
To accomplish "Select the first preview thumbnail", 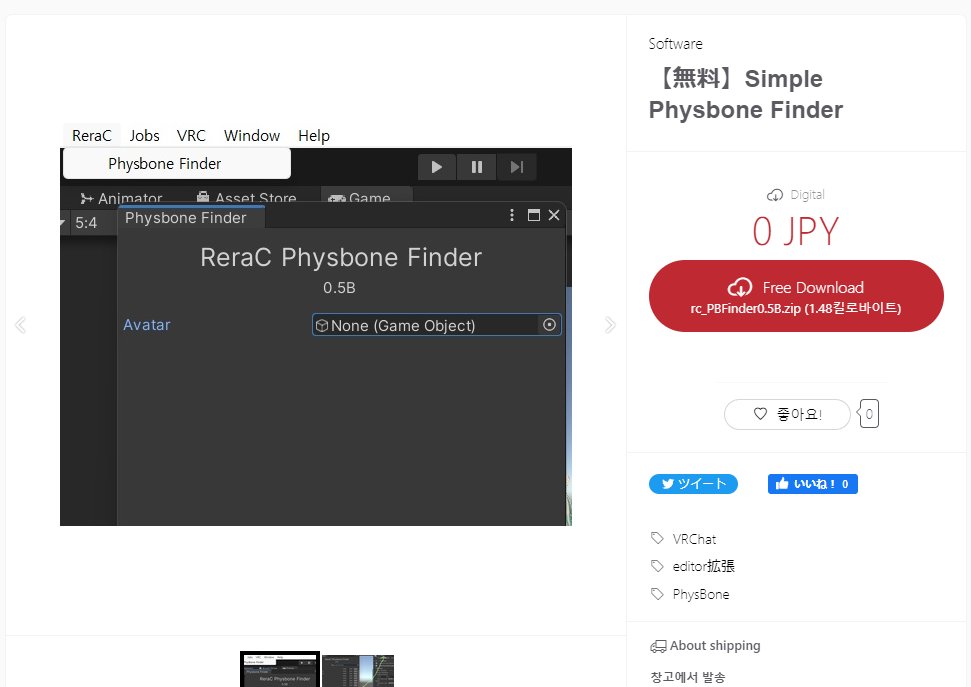I will [x=280, y=669].
